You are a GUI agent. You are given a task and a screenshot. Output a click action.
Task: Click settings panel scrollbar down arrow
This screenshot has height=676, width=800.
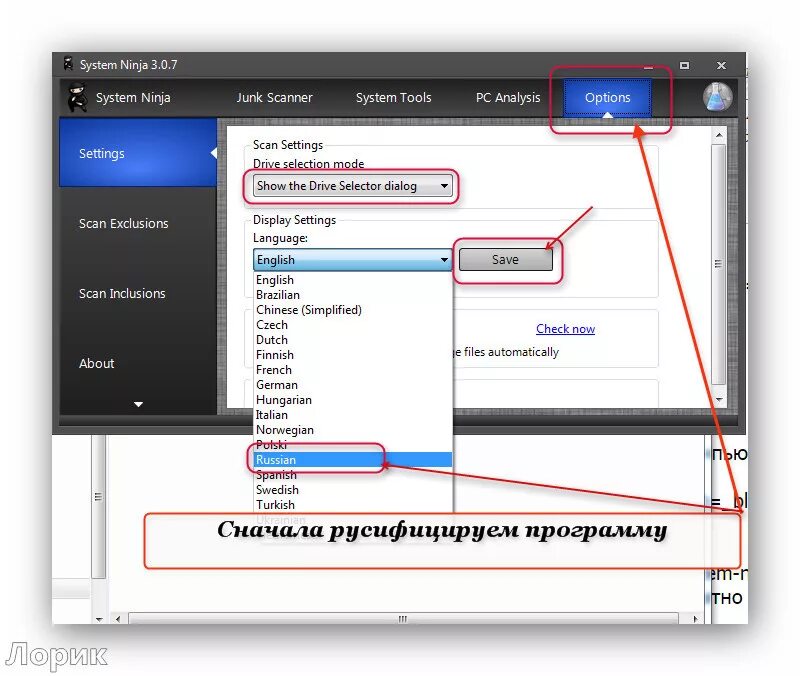pyautogui.click(x=719, y=399)
